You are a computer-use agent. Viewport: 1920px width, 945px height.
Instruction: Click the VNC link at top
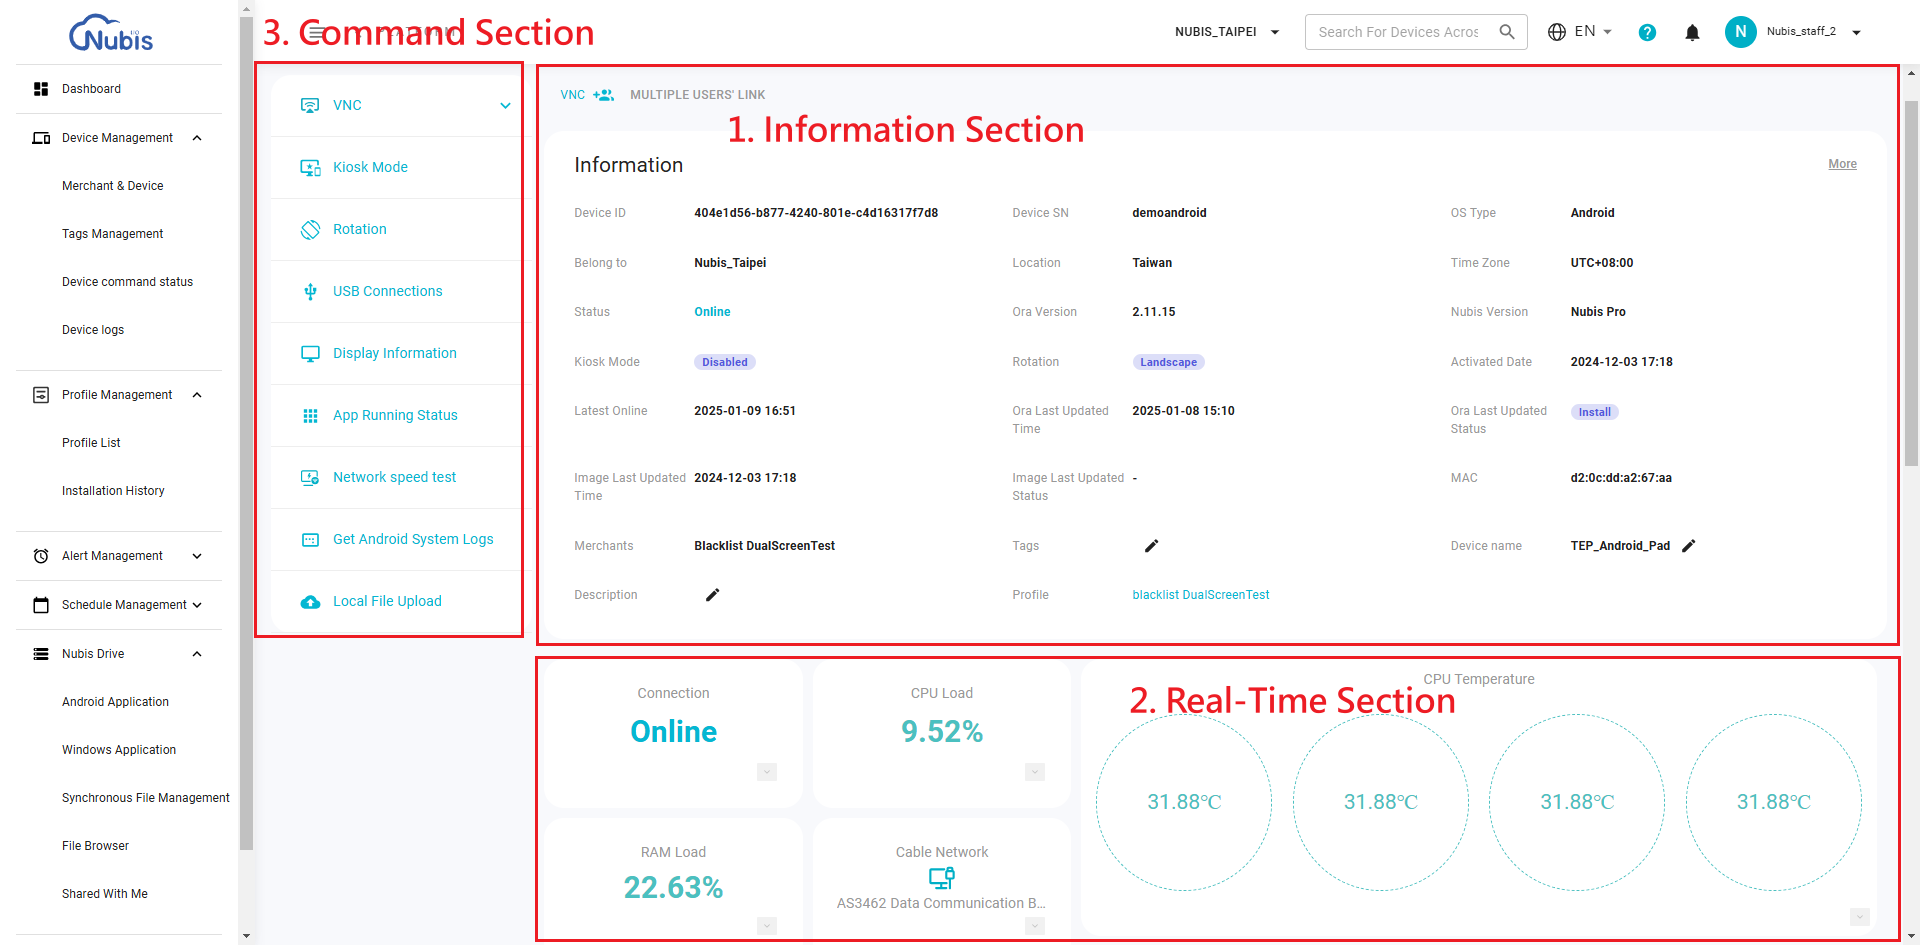(572, 95)
